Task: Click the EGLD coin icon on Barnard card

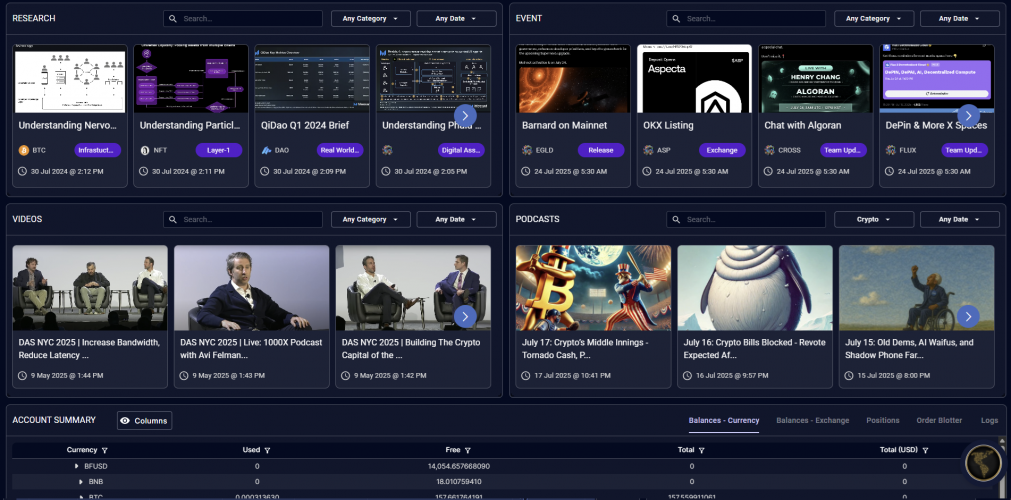Action: click(x=527, y=150)
